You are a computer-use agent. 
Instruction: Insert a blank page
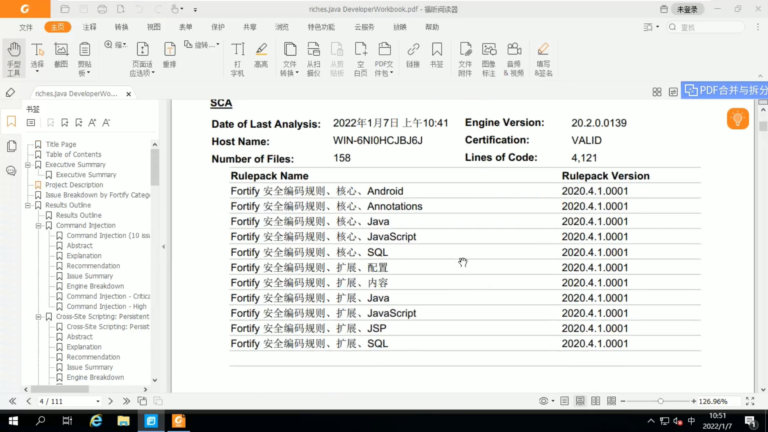[360, 59]
